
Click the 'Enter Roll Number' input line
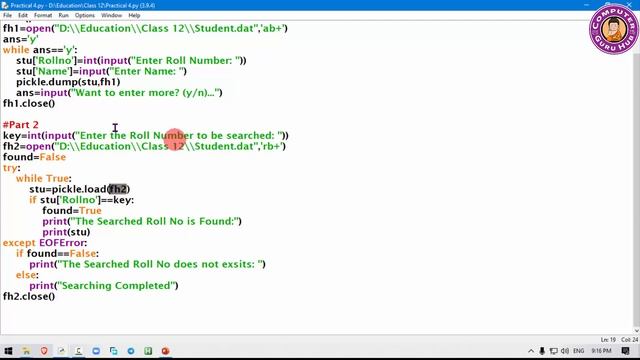coord(131,60)
